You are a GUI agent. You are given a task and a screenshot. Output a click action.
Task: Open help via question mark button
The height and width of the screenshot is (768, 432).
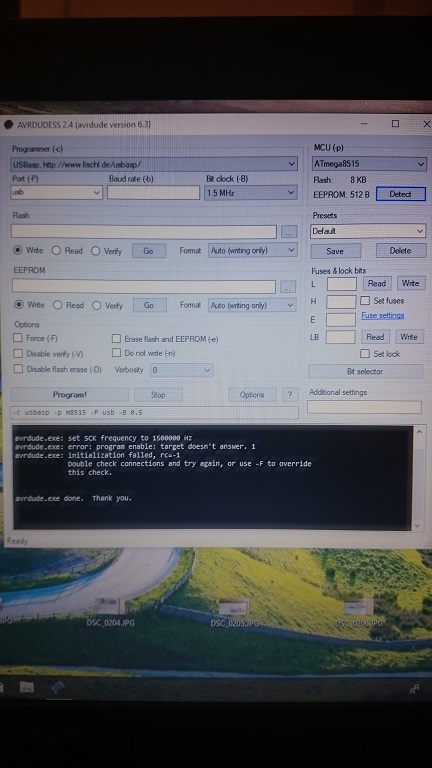click(x=290, y=395)
